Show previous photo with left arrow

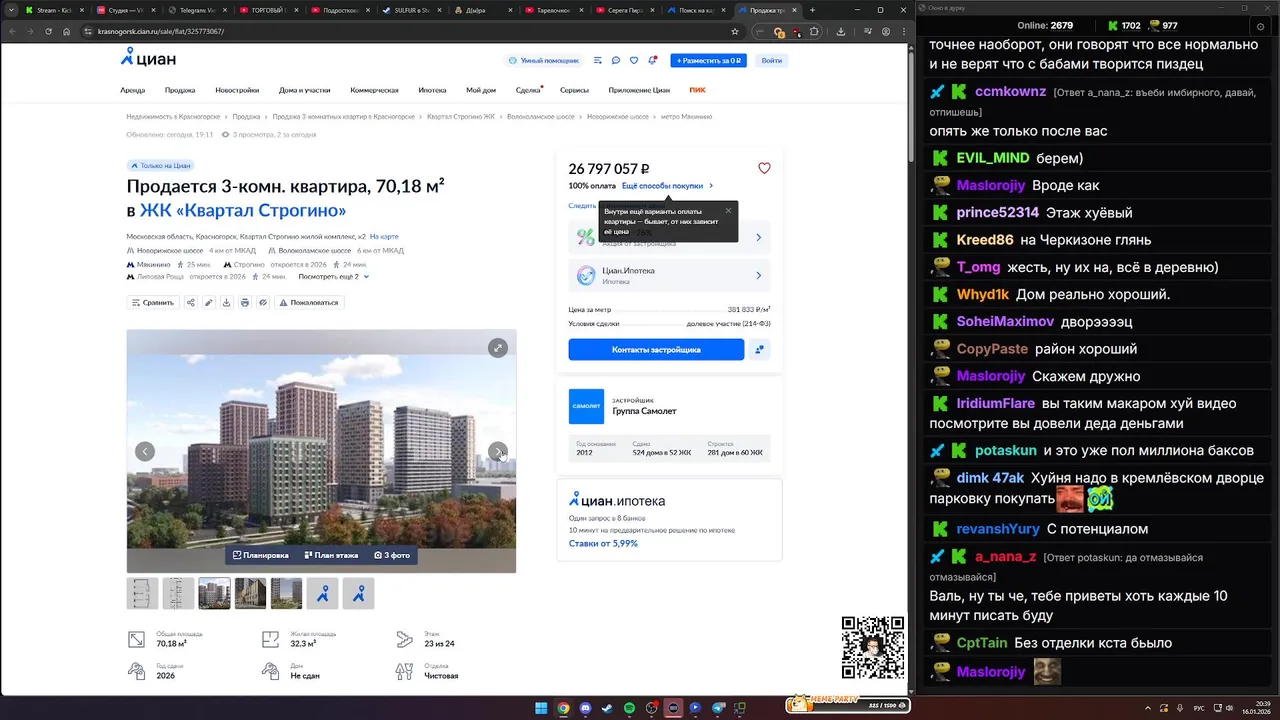(145, 451)
